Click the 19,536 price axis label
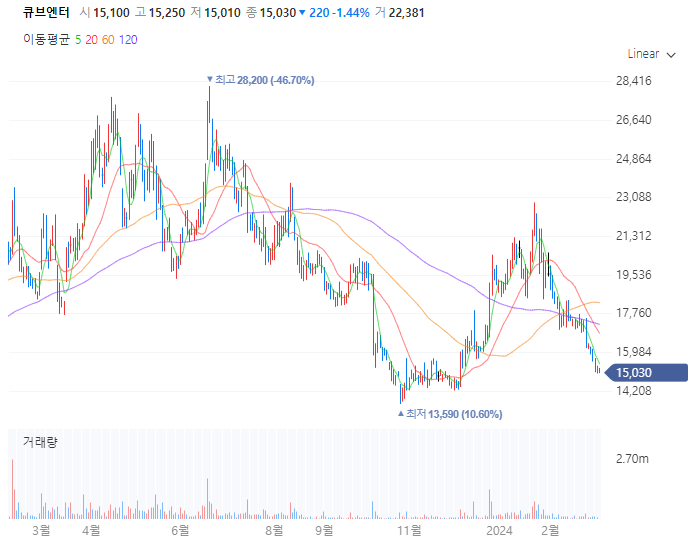This screenshot has width=693, height=555. [634, 274]
